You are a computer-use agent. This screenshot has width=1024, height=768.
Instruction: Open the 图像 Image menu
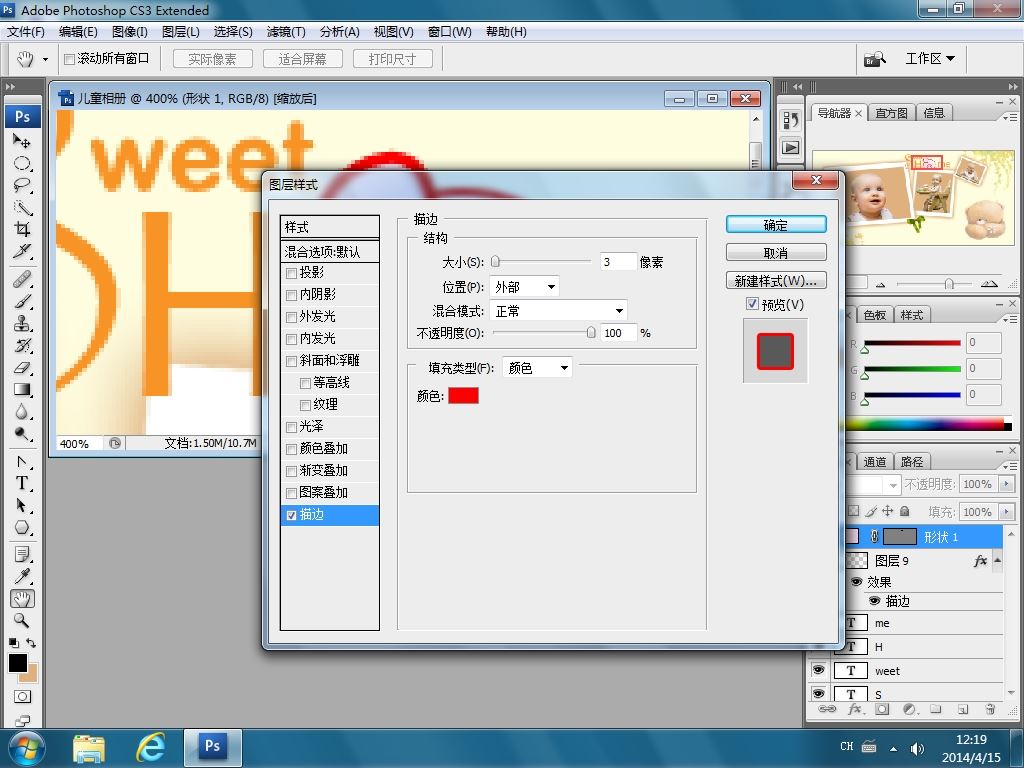click(x=130, y=32)
